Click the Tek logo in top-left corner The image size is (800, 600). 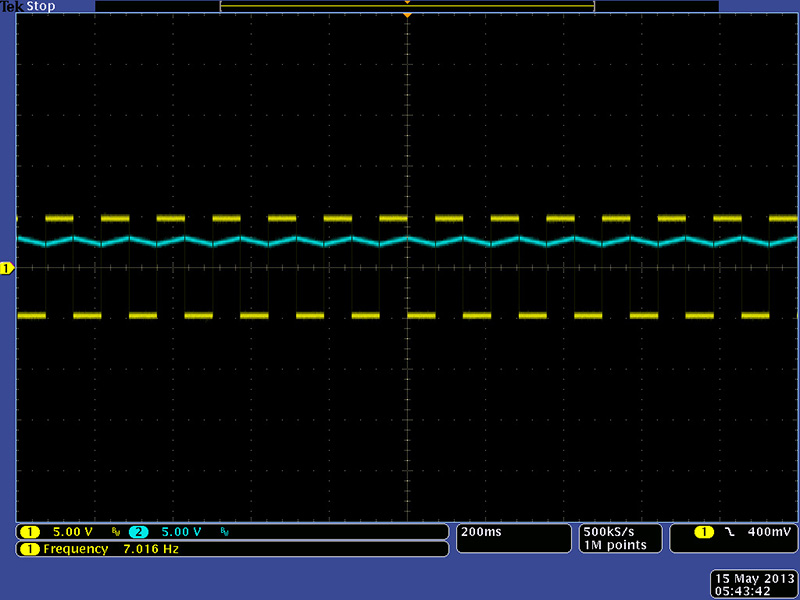(12, 6)
